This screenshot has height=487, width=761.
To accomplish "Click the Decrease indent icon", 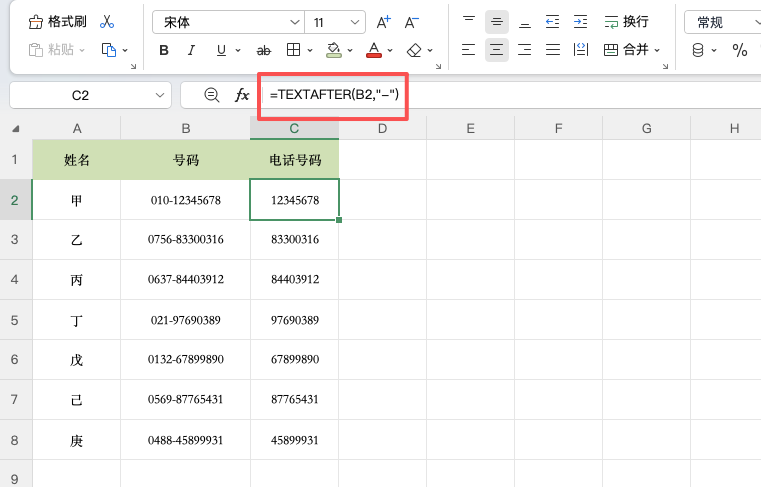I will tap(552, 22).
